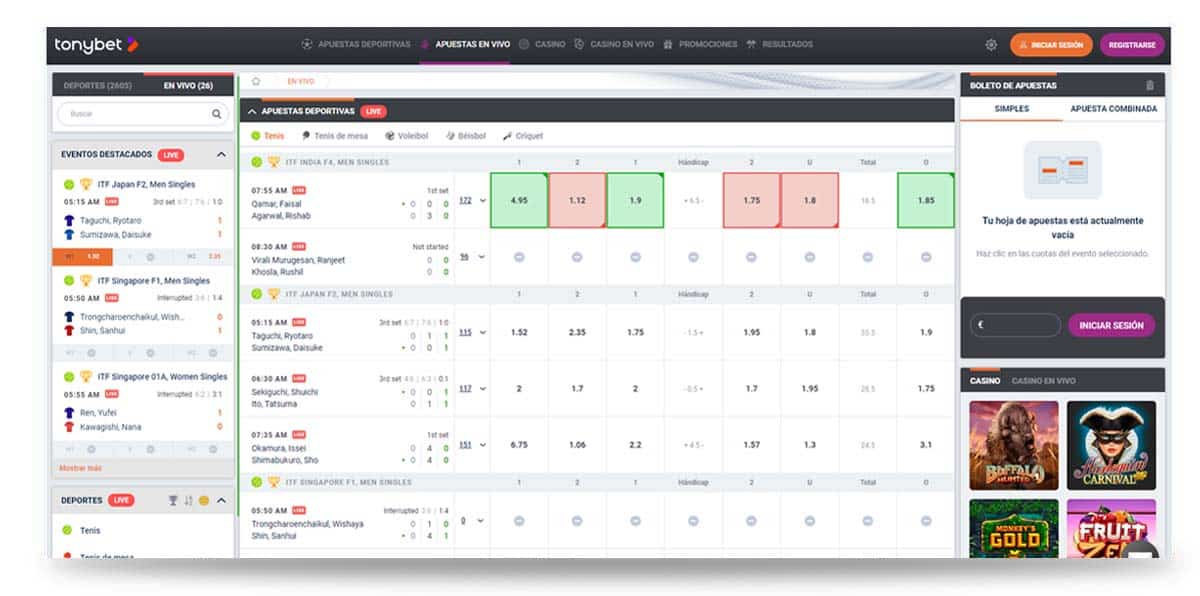Select 6.75 odds for Okamura, Issei
This screenshot has height=596, width=1200.
519,445
